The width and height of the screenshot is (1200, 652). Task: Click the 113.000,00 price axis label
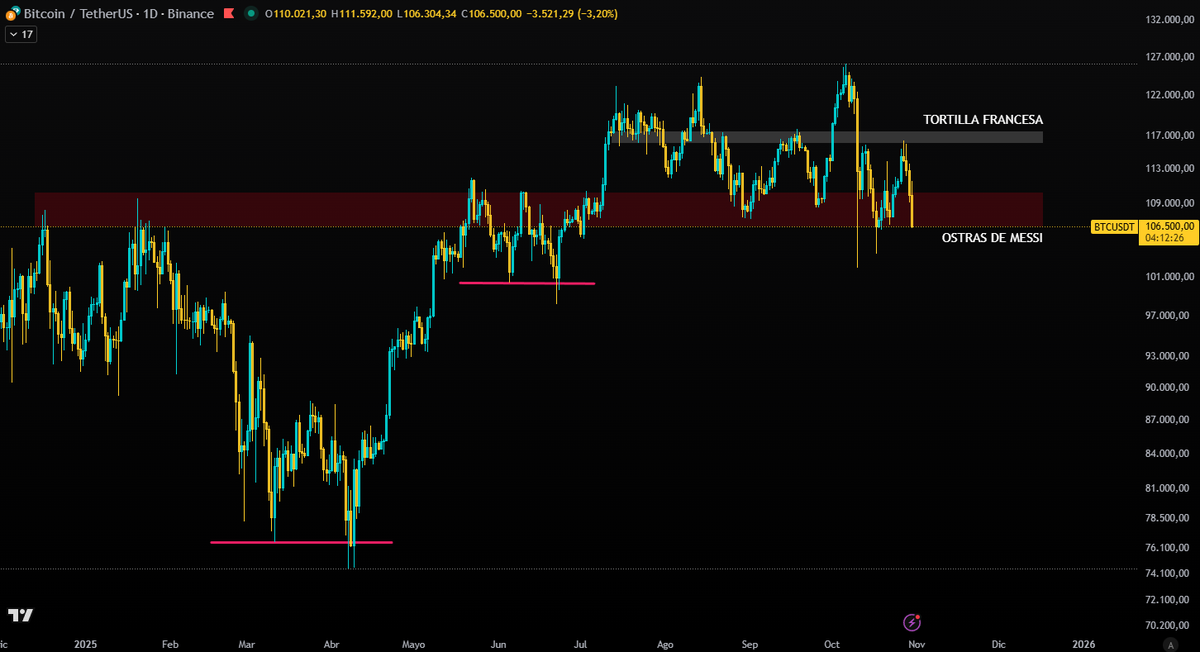[1168, 169]
